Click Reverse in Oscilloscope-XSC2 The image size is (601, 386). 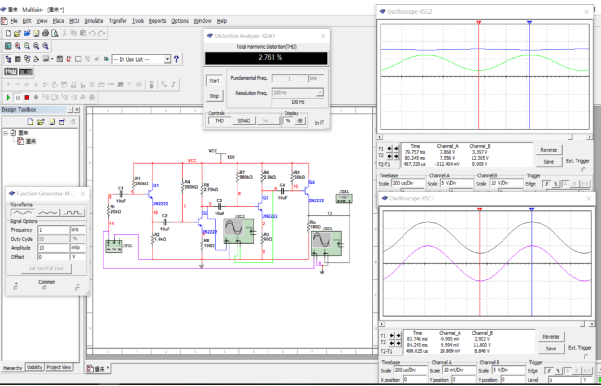coord(549,149)
